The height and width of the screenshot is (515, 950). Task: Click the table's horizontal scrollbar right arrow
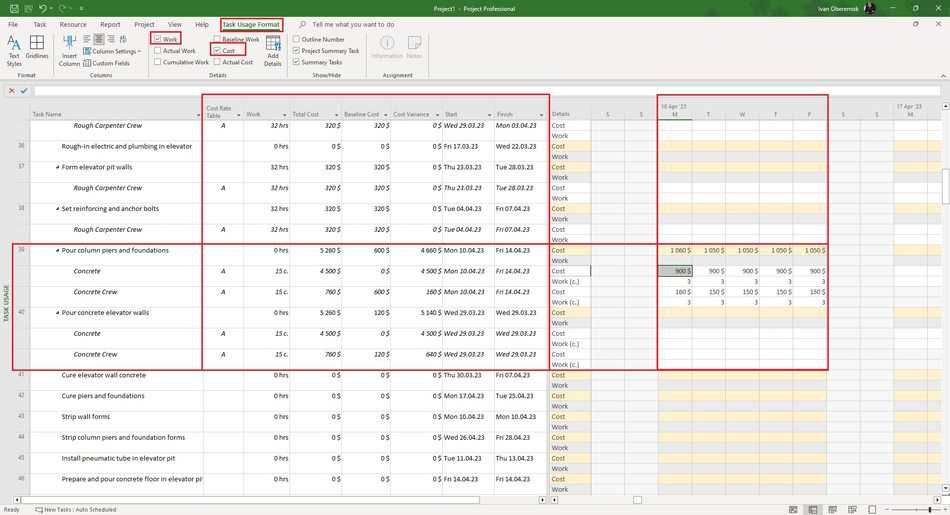(542, 500)
